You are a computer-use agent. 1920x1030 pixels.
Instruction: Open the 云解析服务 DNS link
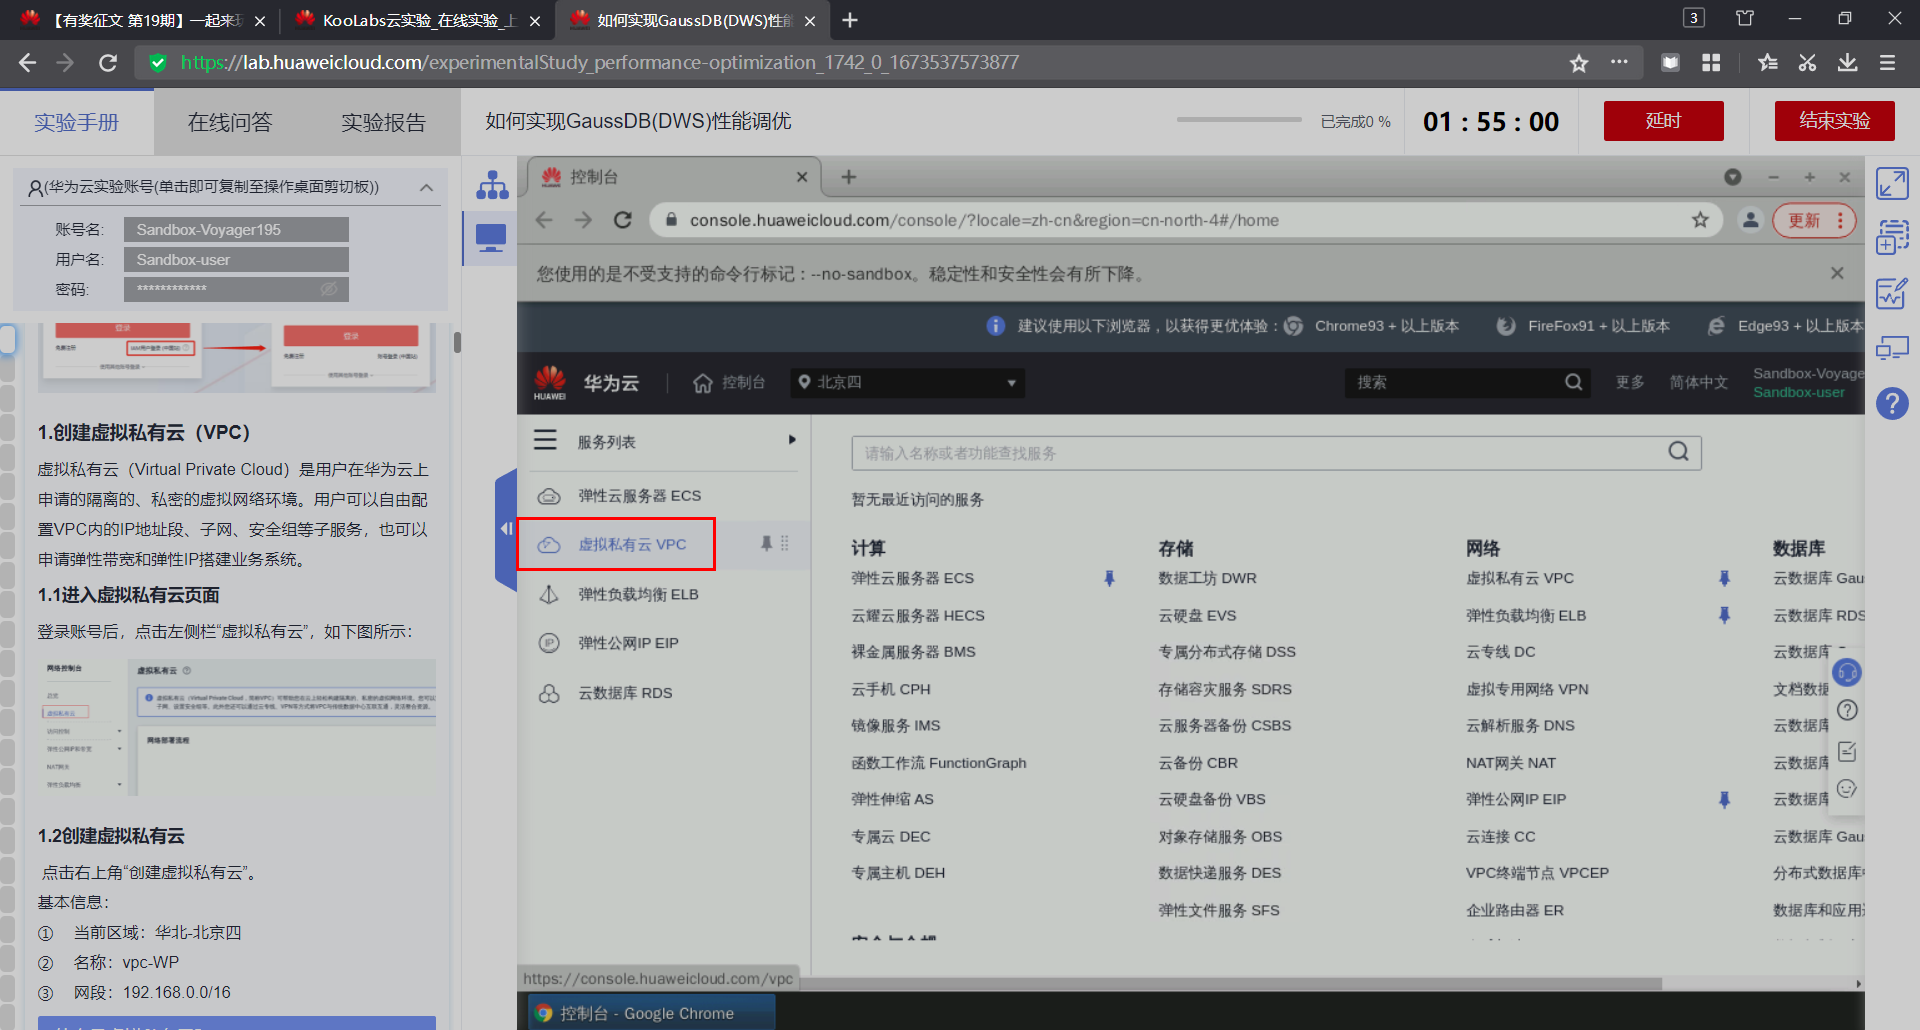pyautogui.click(x=1520, y=725)
